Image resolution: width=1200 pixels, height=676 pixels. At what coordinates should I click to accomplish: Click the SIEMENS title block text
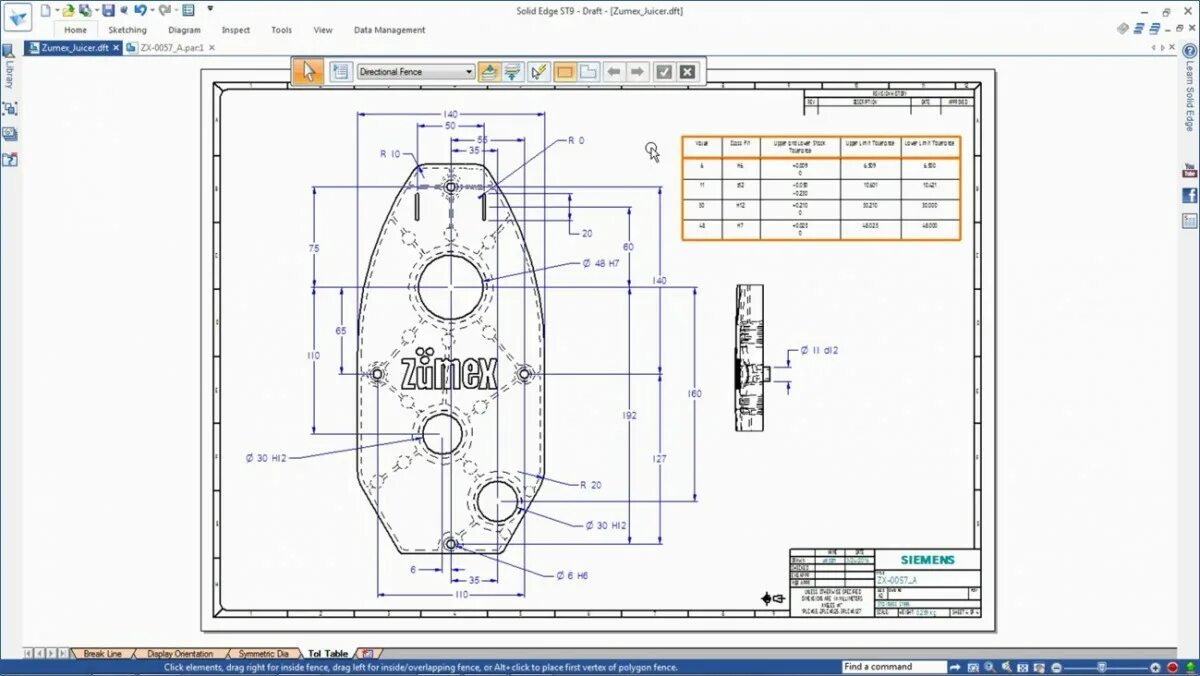pos(927,560)
